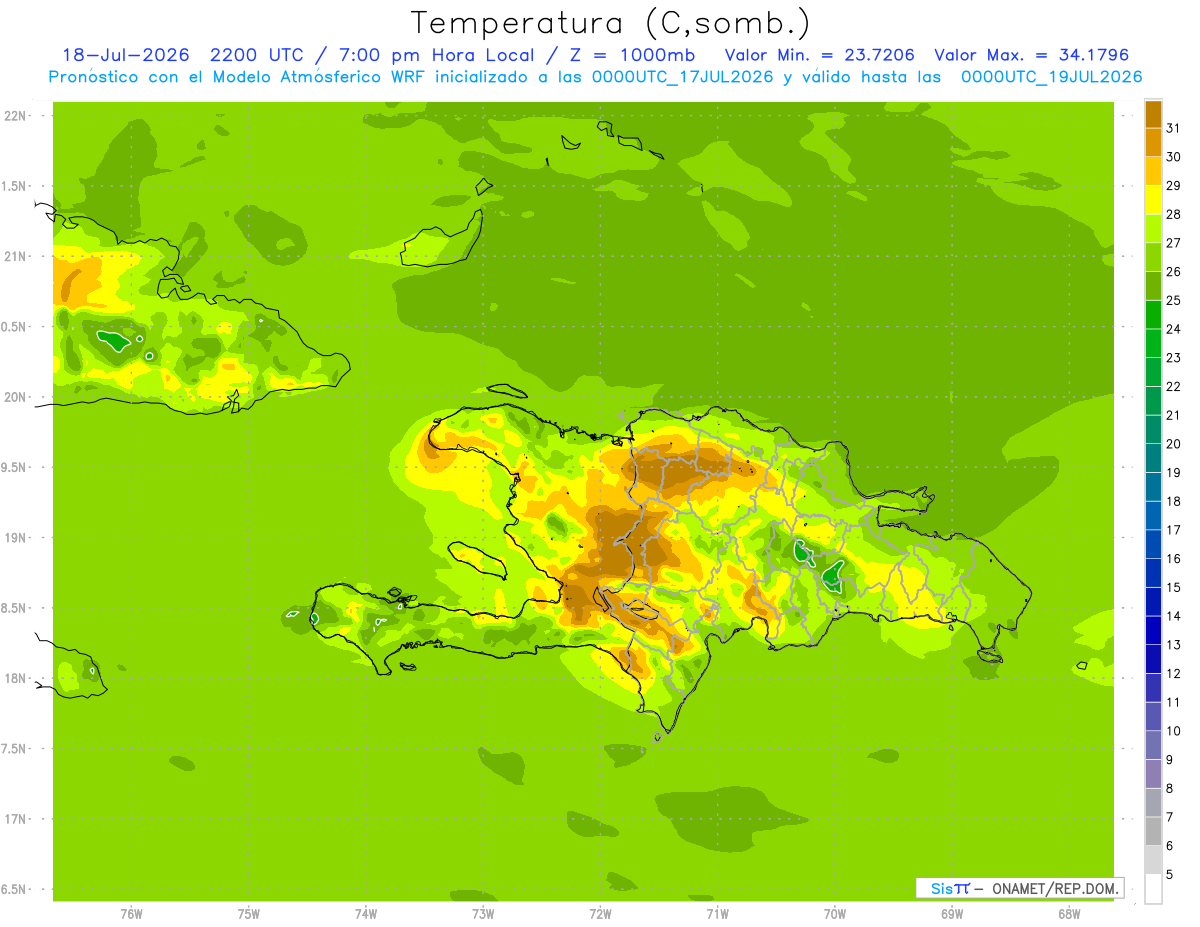This screenshot has width=1200, height=927.
Task: Click the 'Temperatura (C,somb.)' chart title
Action: pos(610,23)
